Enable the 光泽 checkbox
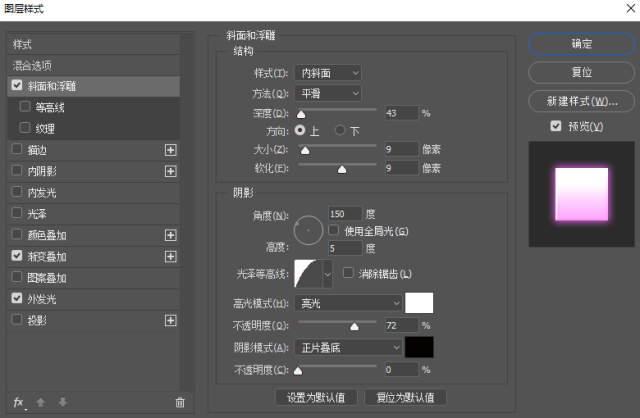This screenshot has width=640, height=418. [17, 213]
